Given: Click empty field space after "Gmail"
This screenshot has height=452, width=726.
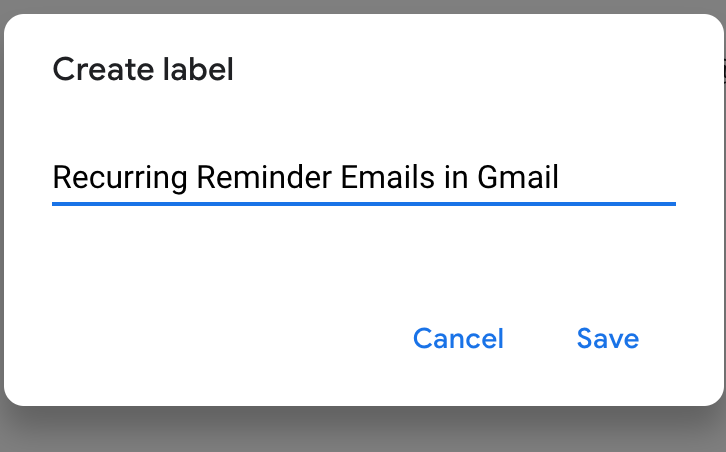Looking at the screenshot, I should click(x=620, y=178).
